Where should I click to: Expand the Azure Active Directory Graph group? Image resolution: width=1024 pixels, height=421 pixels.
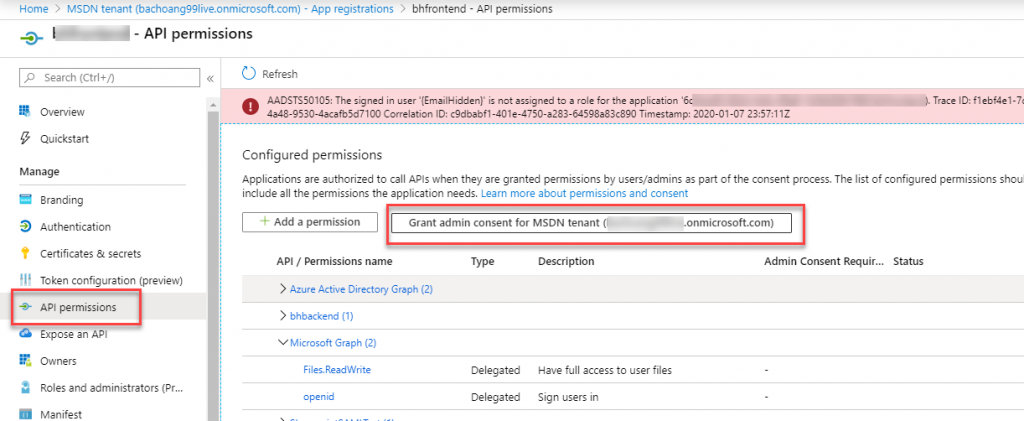point(283,288)
